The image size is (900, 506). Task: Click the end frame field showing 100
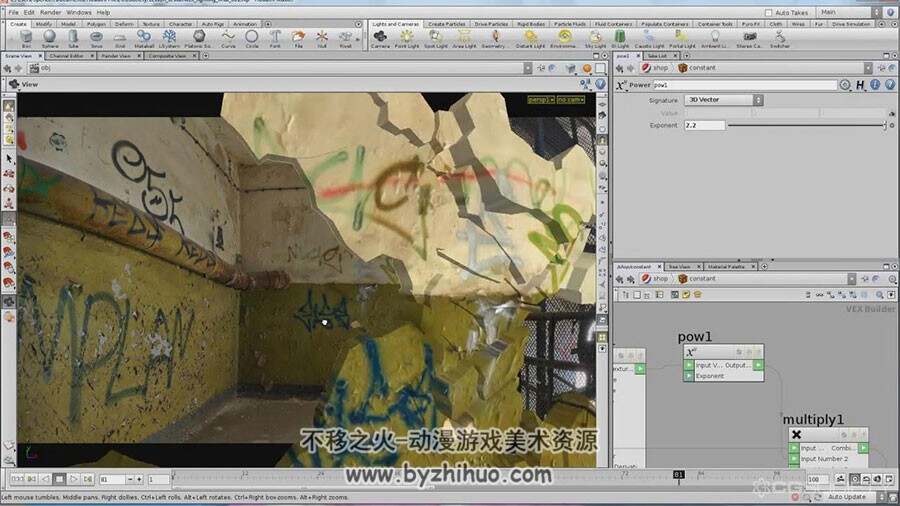pos(818,479)
